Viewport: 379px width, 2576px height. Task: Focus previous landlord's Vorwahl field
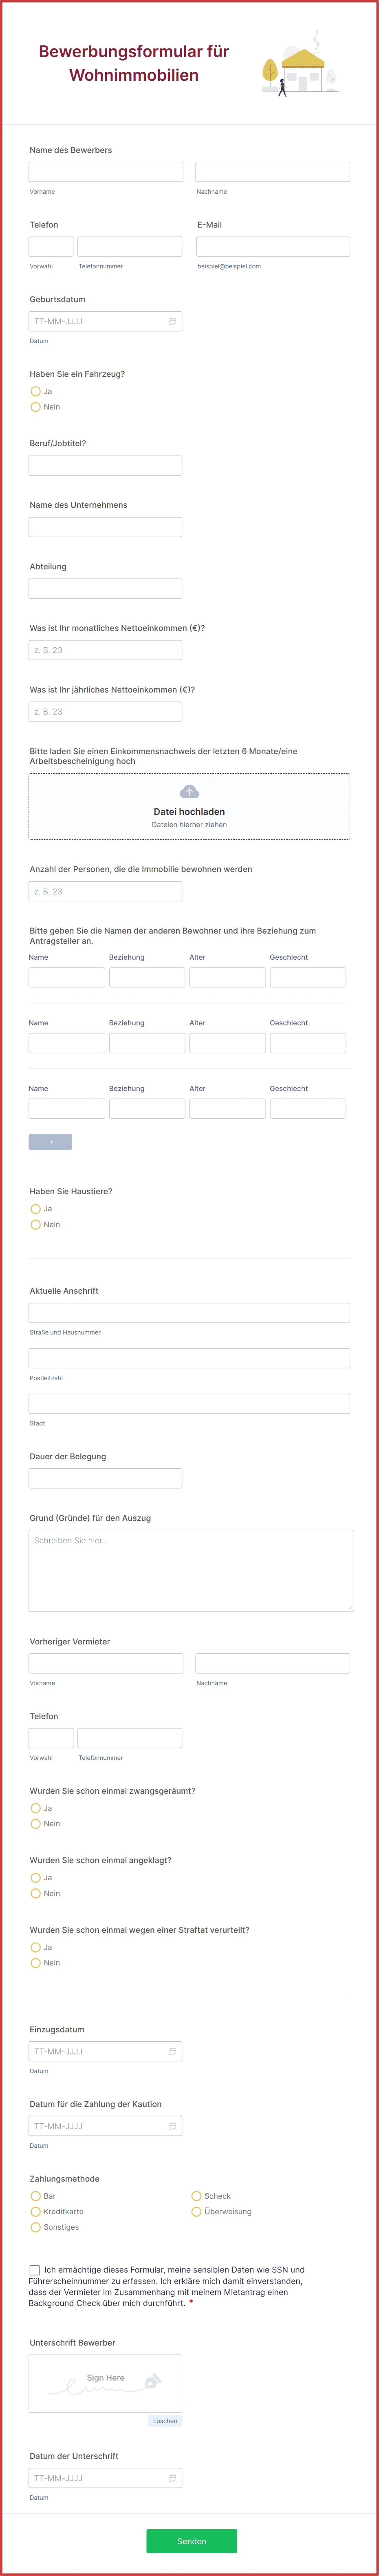pyautogui.click(x=51, y=1738)
